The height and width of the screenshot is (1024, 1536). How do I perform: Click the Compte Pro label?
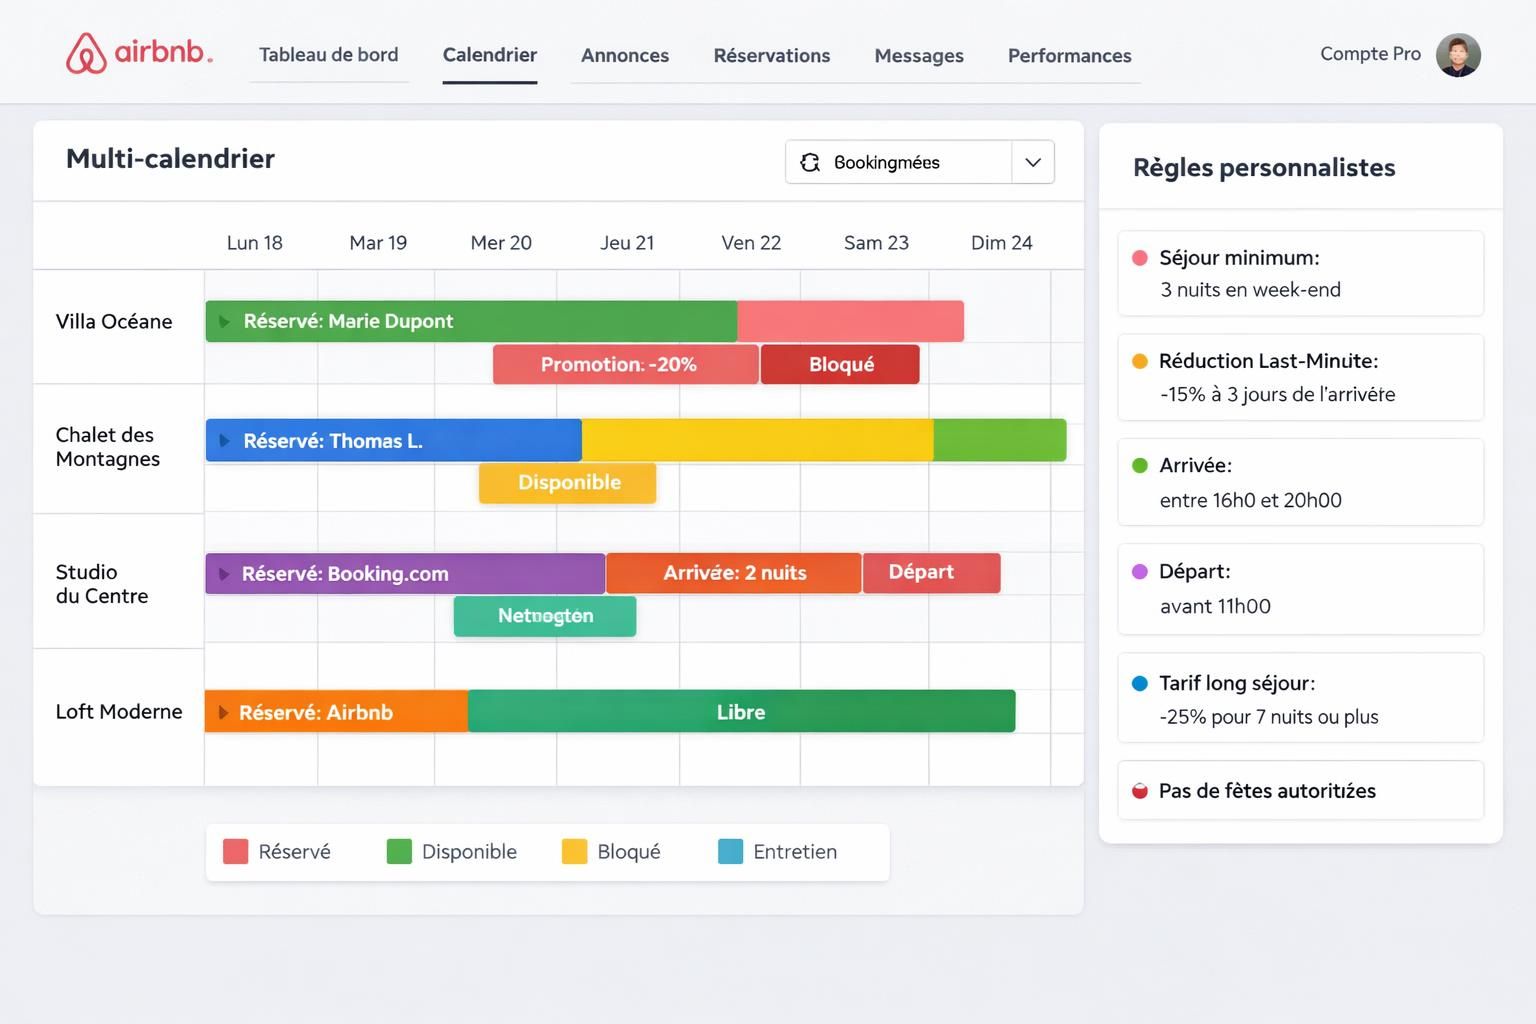coord(1370,54)
